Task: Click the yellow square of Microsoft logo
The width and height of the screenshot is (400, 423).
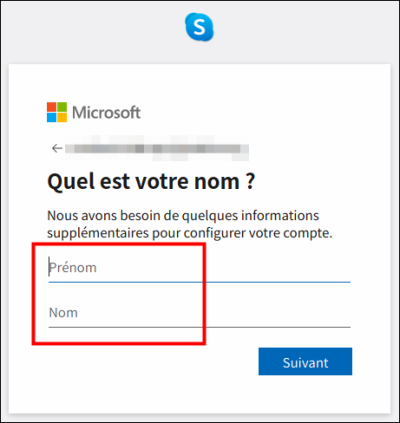Action: pos(62,117)
